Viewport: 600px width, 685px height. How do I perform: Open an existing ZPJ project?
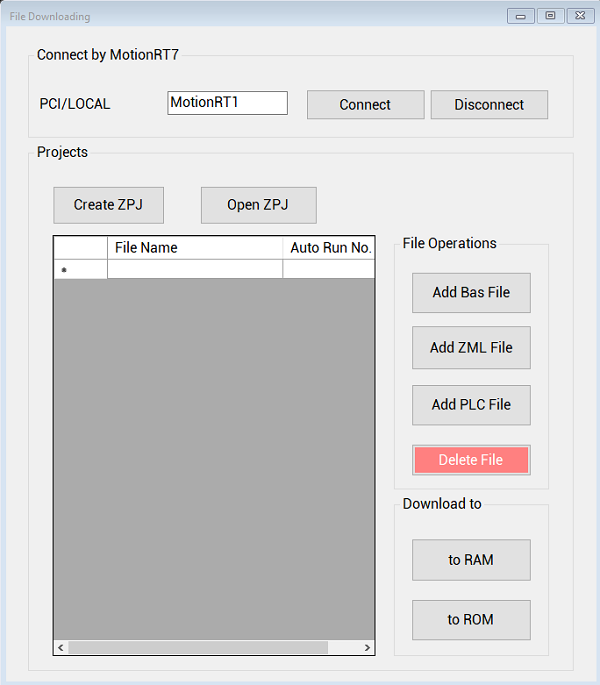click(258, 205)
